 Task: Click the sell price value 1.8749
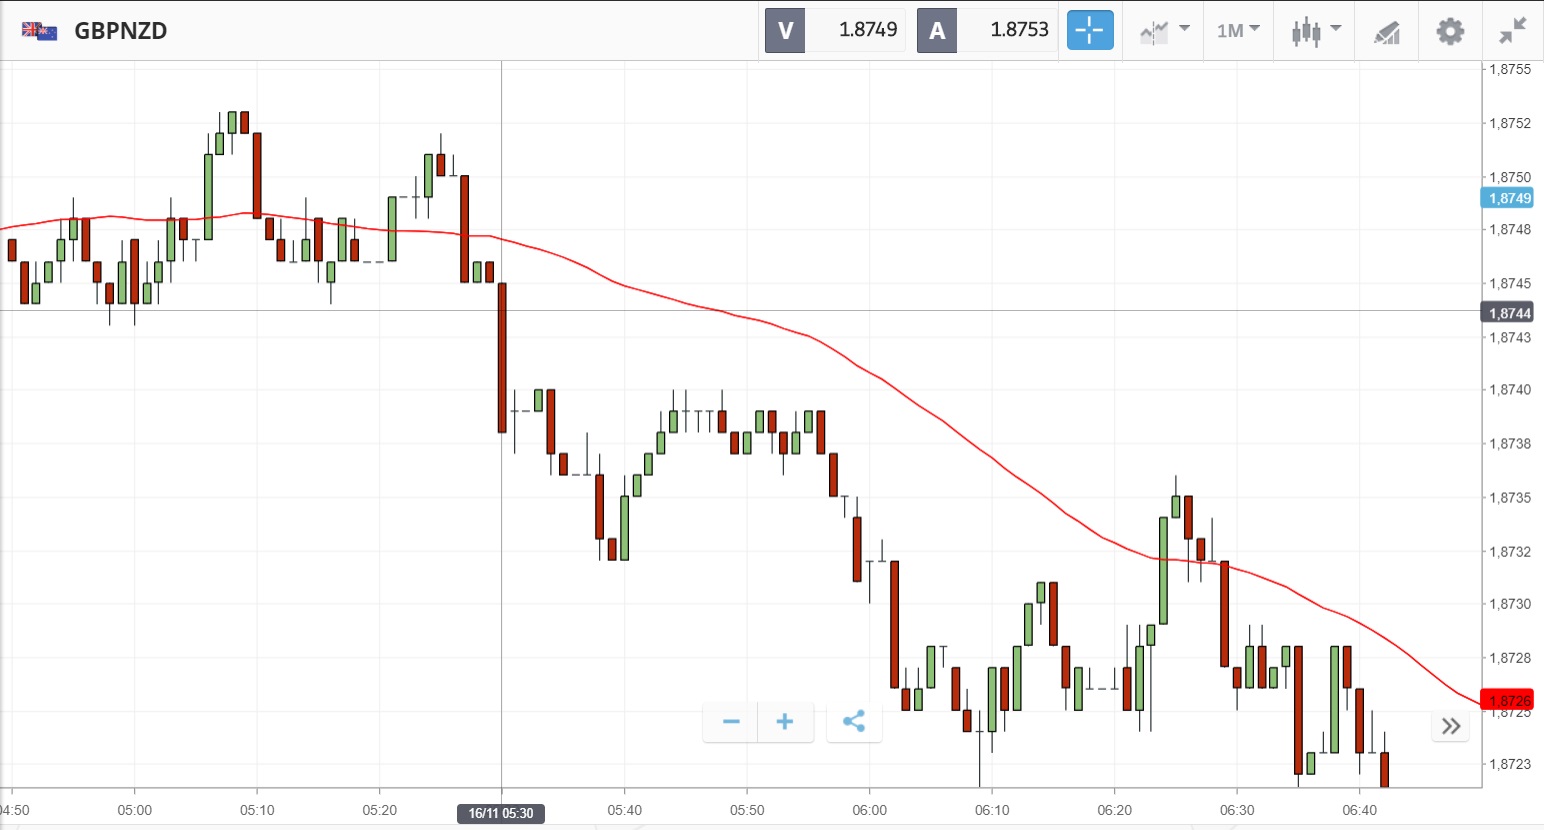[867, 30]
